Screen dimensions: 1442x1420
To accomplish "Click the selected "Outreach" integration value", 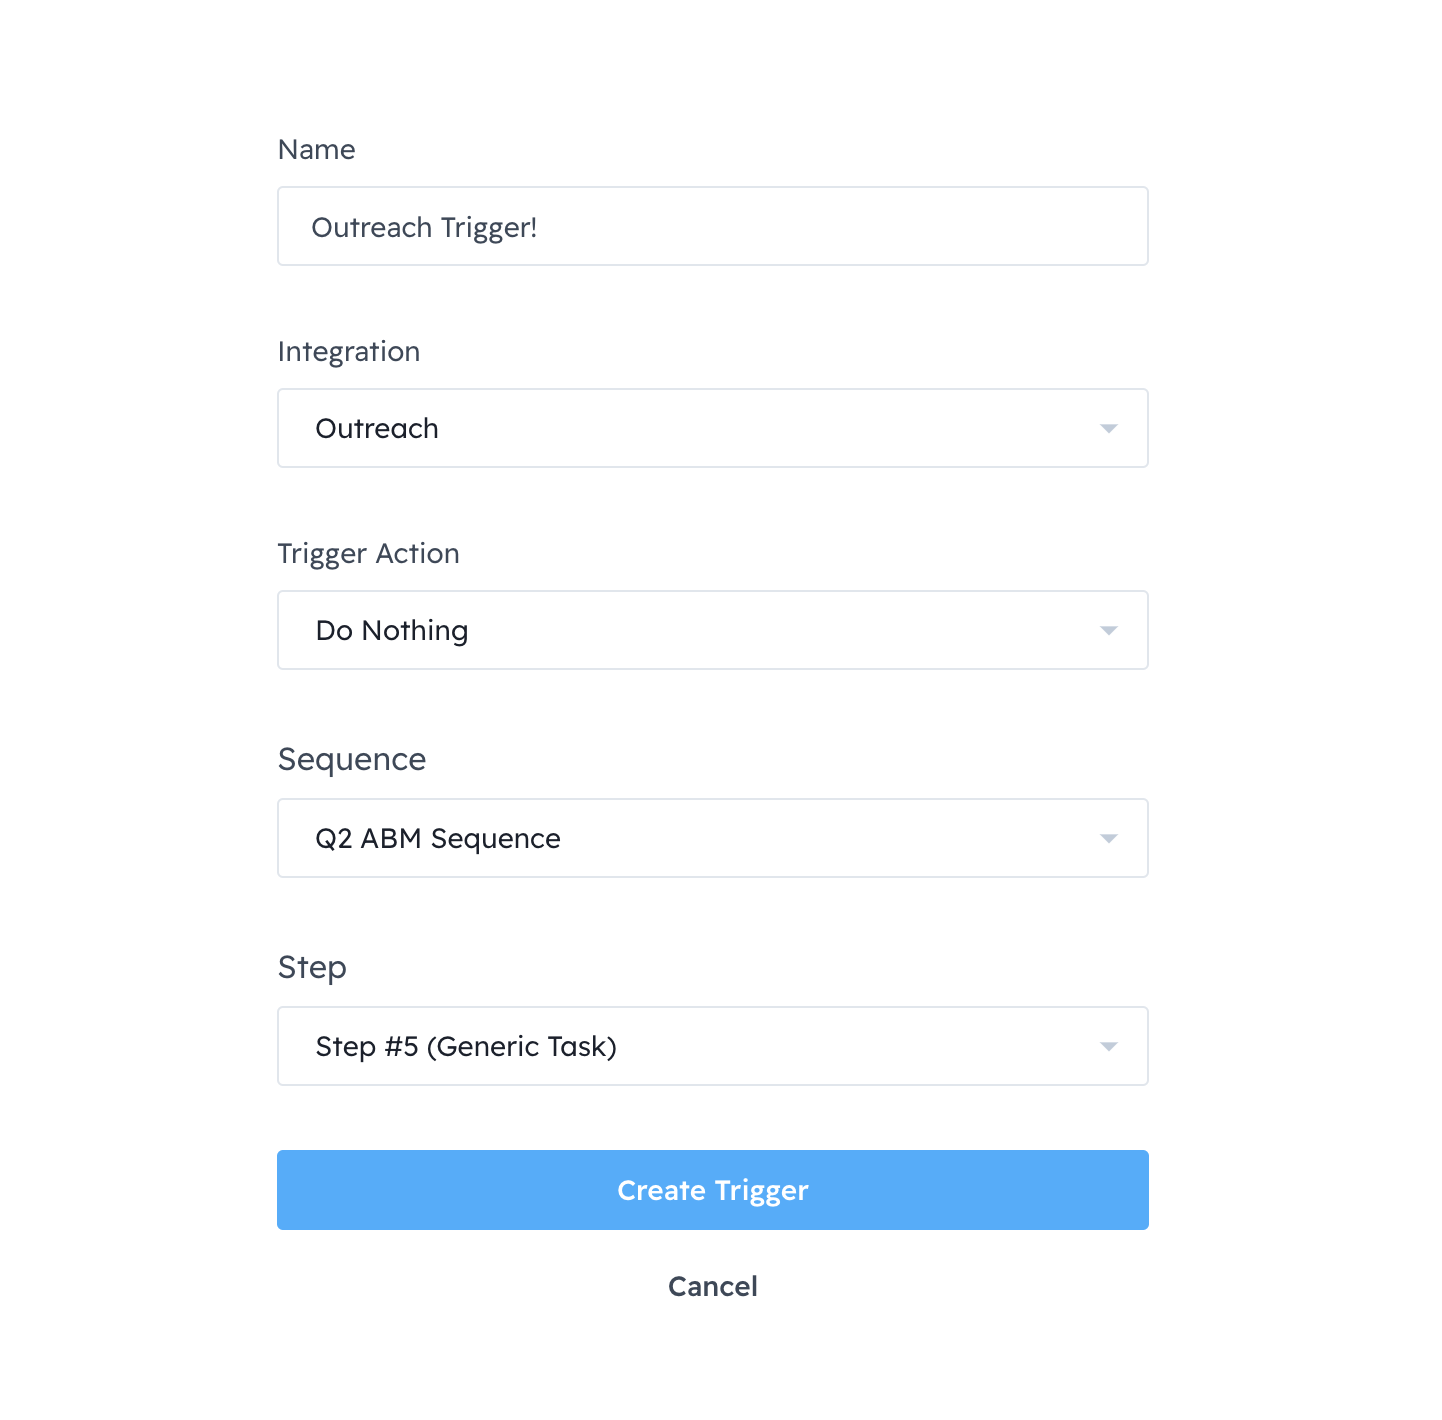I will pyautogui.click(x=377, y=429).
